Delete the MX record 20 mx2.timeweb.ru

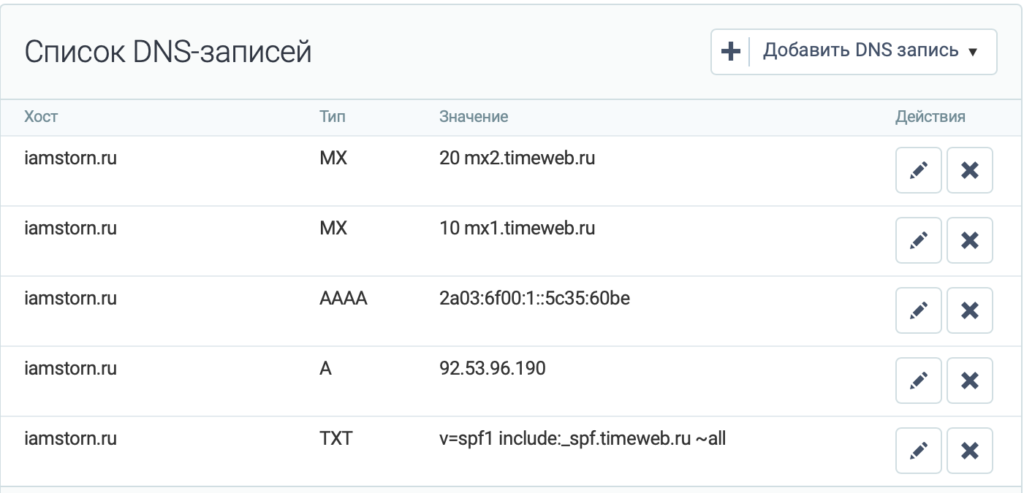970,170
